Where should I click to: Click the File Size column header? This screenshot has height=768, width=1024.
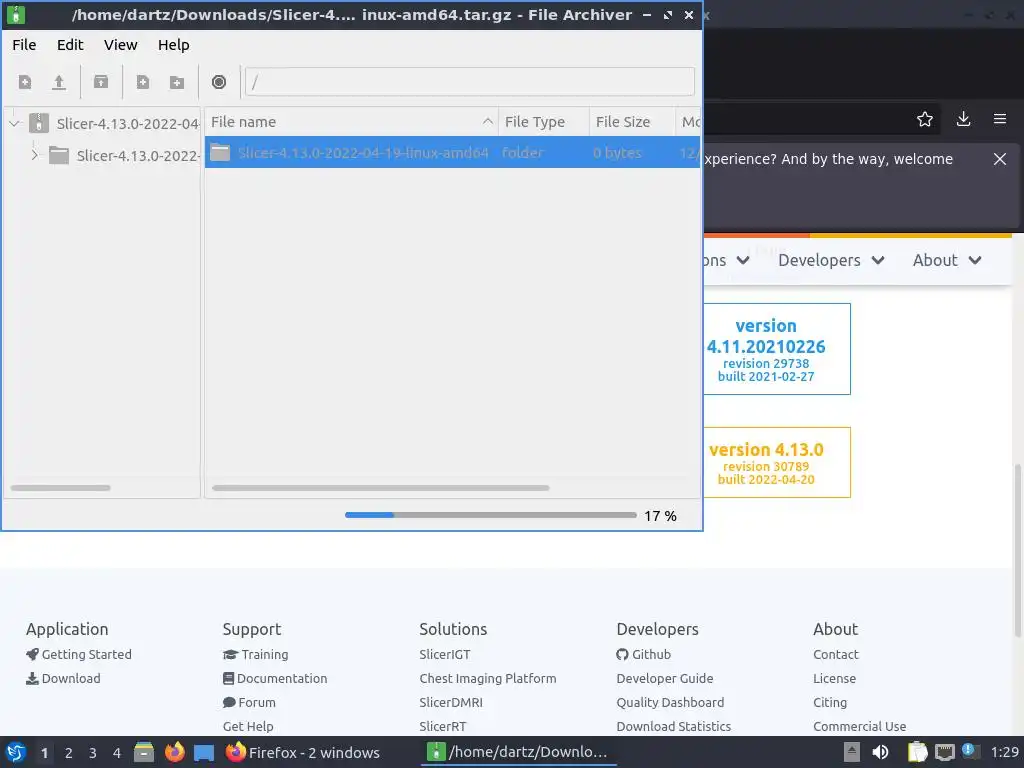point(632,121)
